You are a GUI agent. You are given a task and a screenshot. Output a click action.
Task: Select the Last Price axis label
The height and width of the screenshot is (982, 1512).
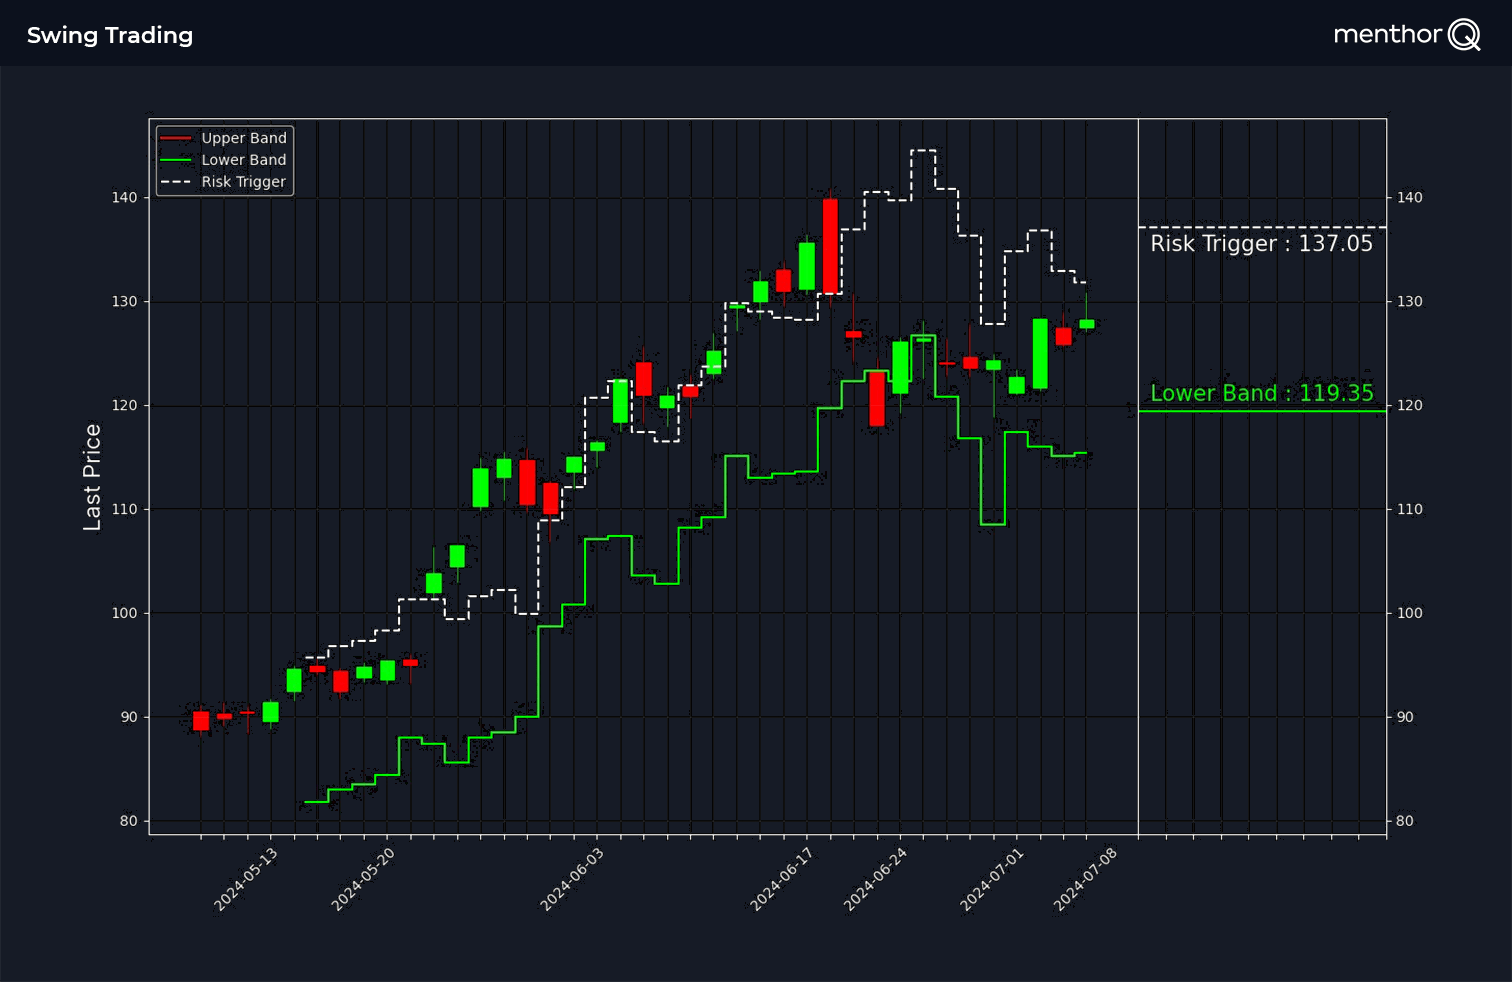pos(92,477)
